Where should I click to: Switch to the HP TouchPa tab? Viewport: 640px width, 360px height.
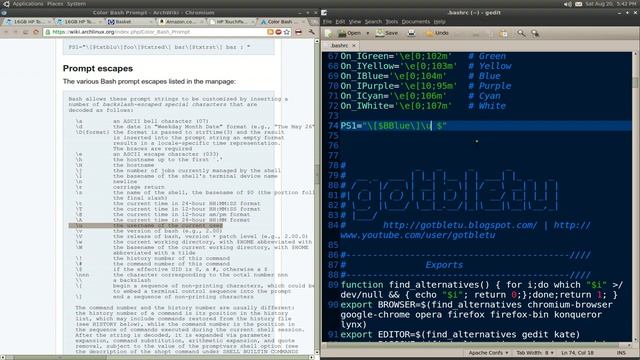coord(231,21)
